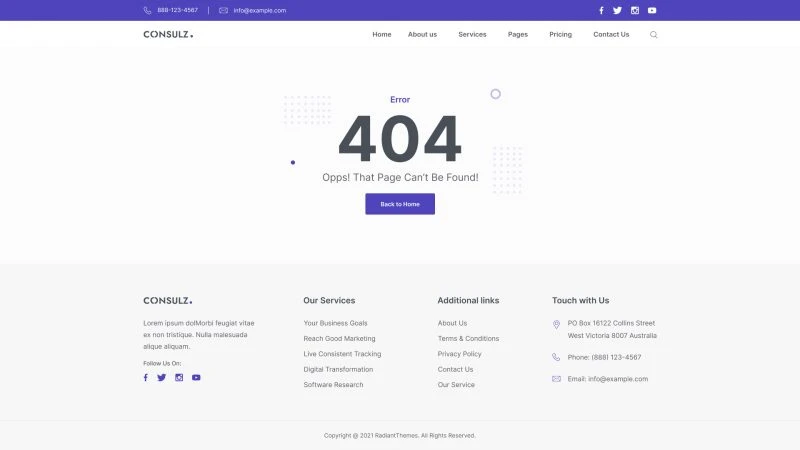This screenshot has width=800, height=450.
Task: Click the Instagram icon in top bar
Action: (634, 10)
